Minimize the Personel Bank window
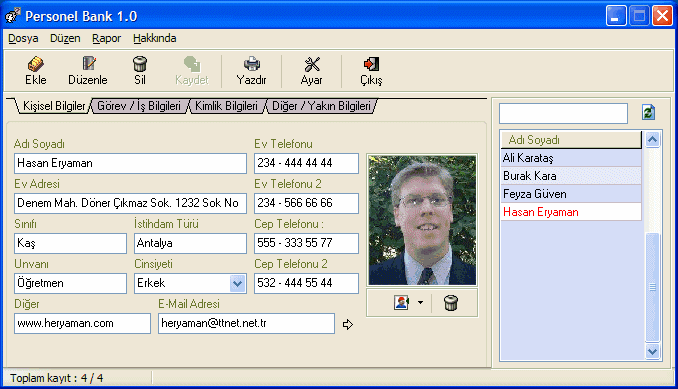The image size is (678, 389). coord(616,16)
